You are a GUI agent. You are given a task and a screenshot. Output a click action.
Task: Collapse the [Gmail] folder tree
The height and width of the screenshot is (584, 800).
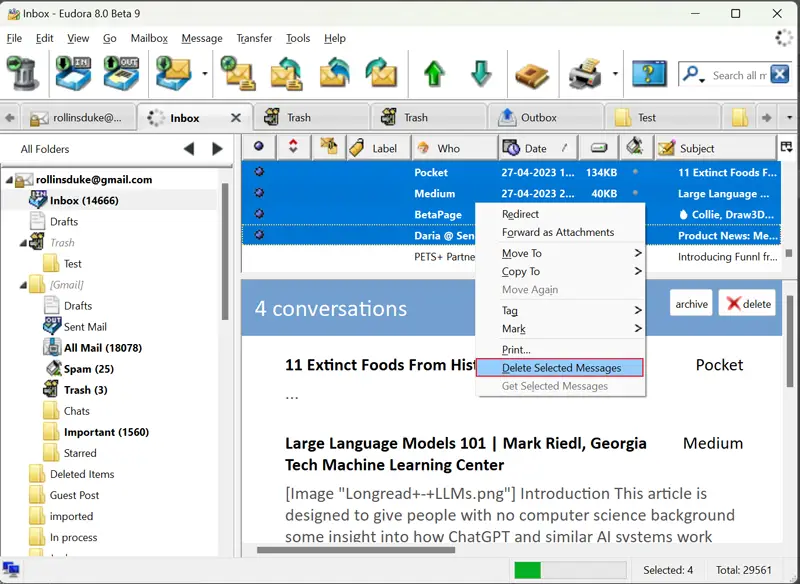pyautogui.click(x=24, y=285)
